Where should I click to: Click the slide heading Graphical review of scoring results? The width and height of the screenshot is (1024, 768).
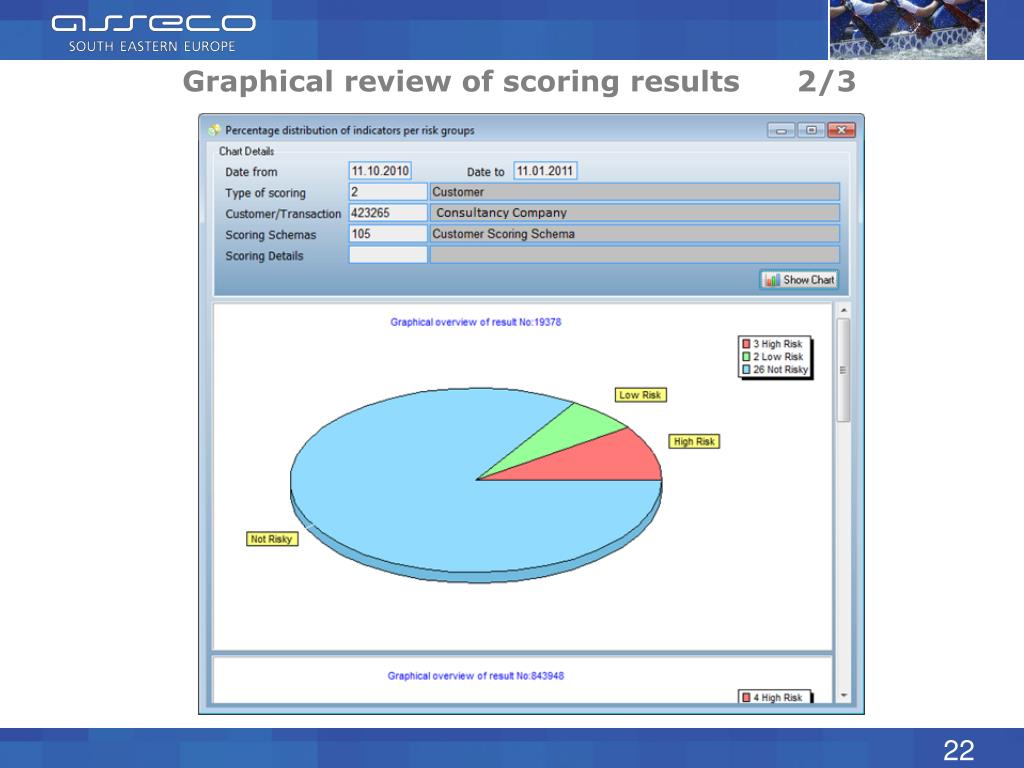tap(461, 82)
